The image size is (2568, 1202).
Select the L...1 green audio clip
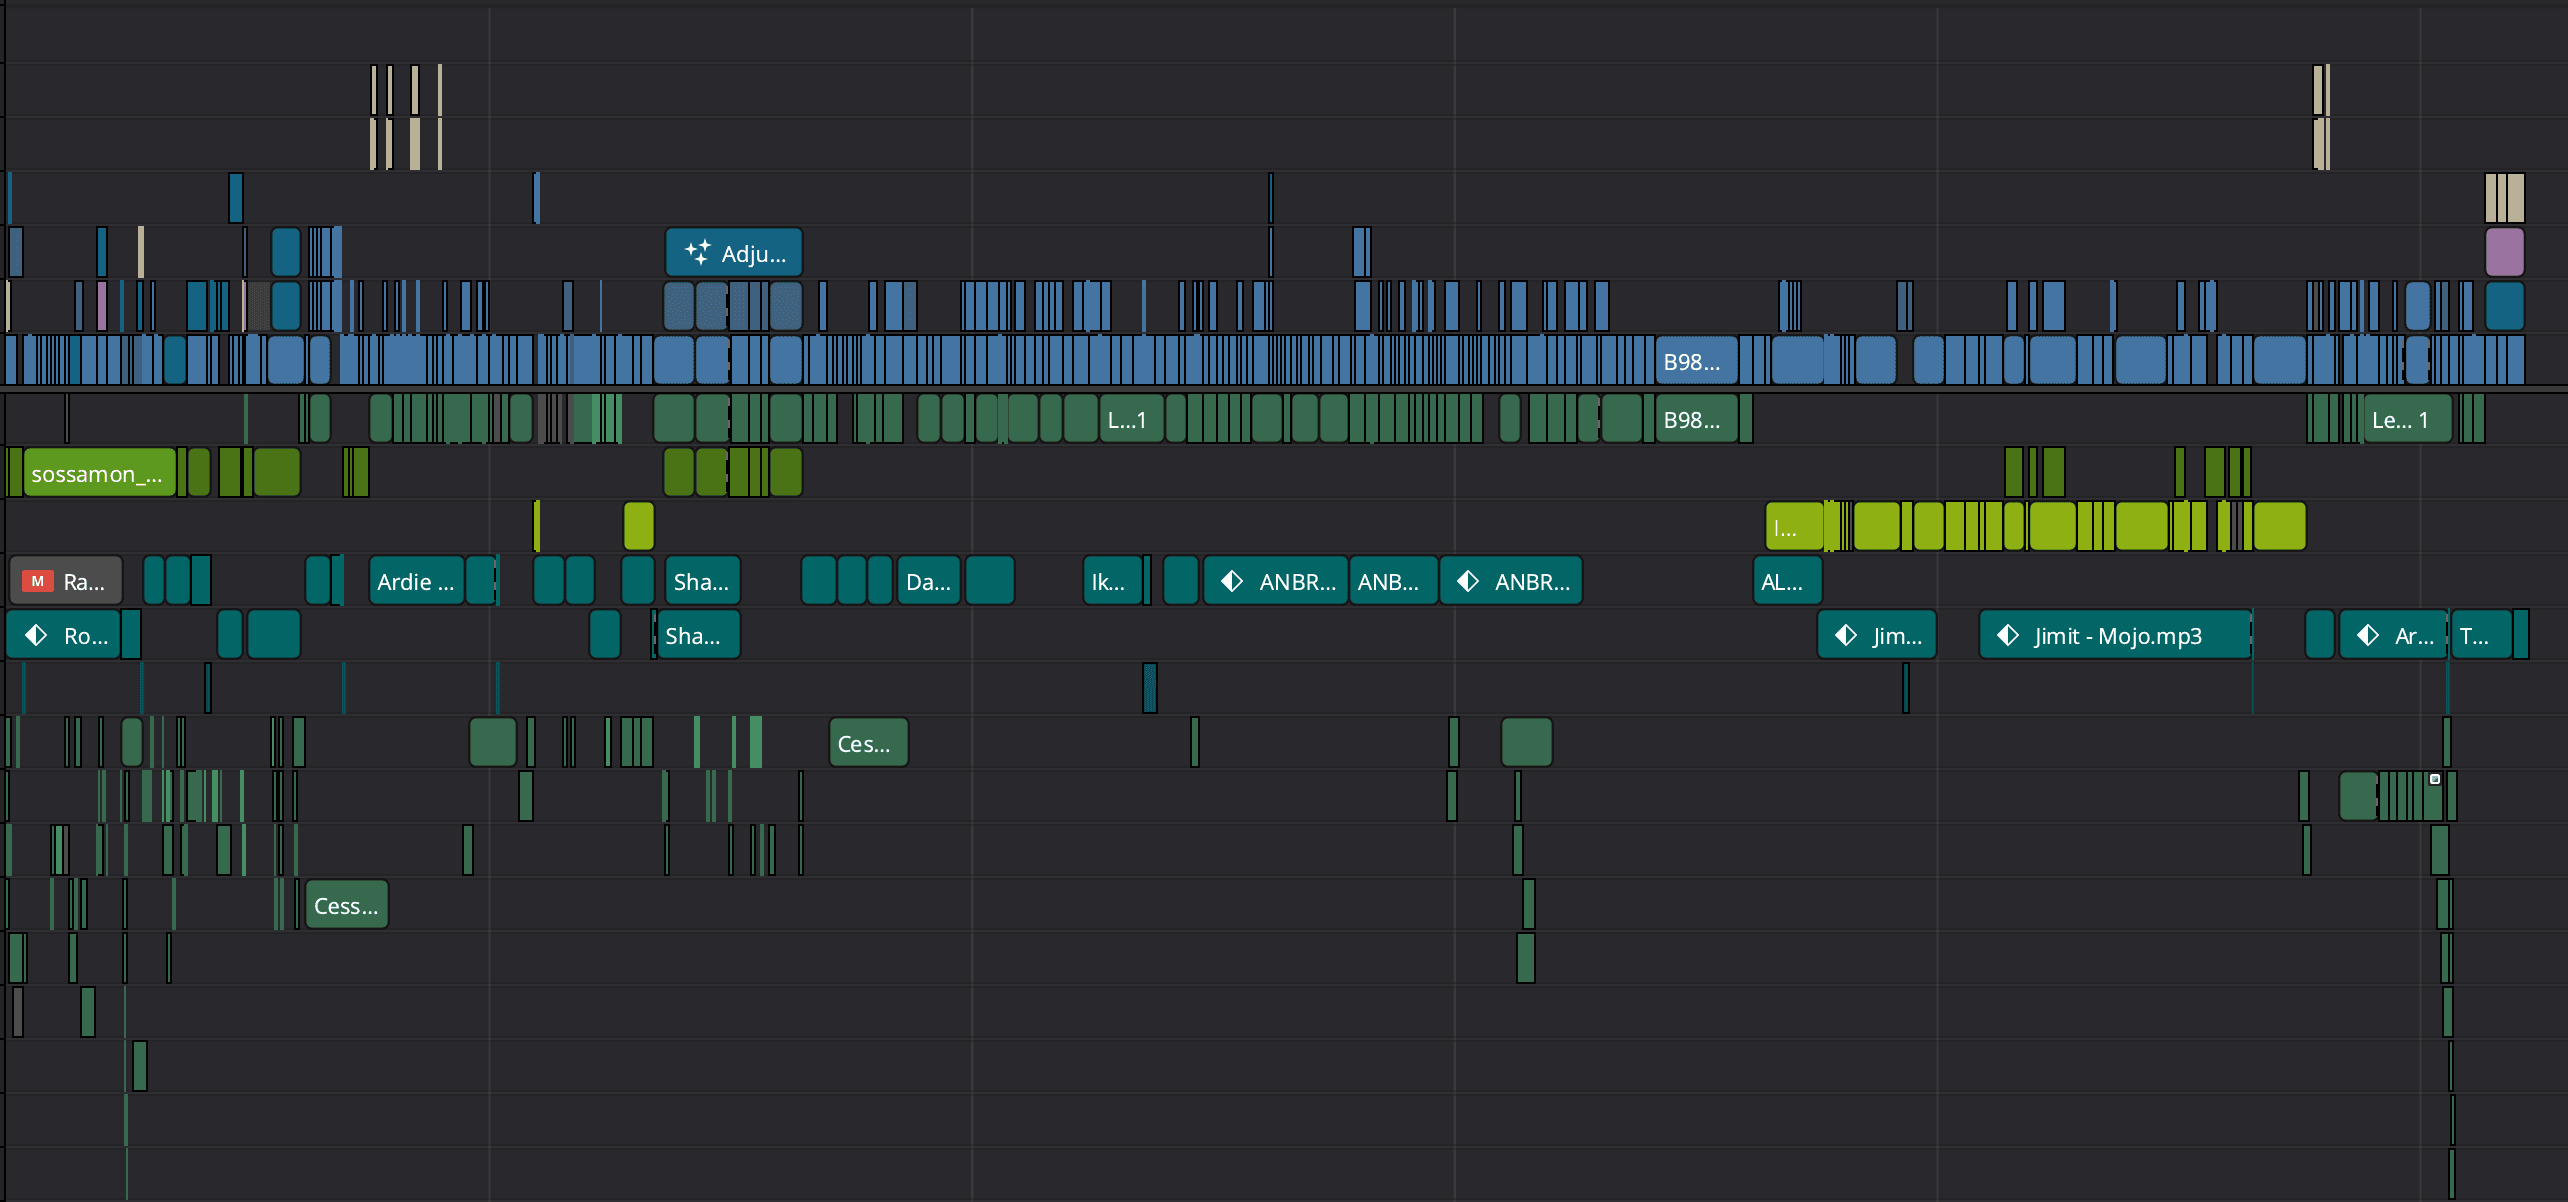click(x=1129, y=419)
